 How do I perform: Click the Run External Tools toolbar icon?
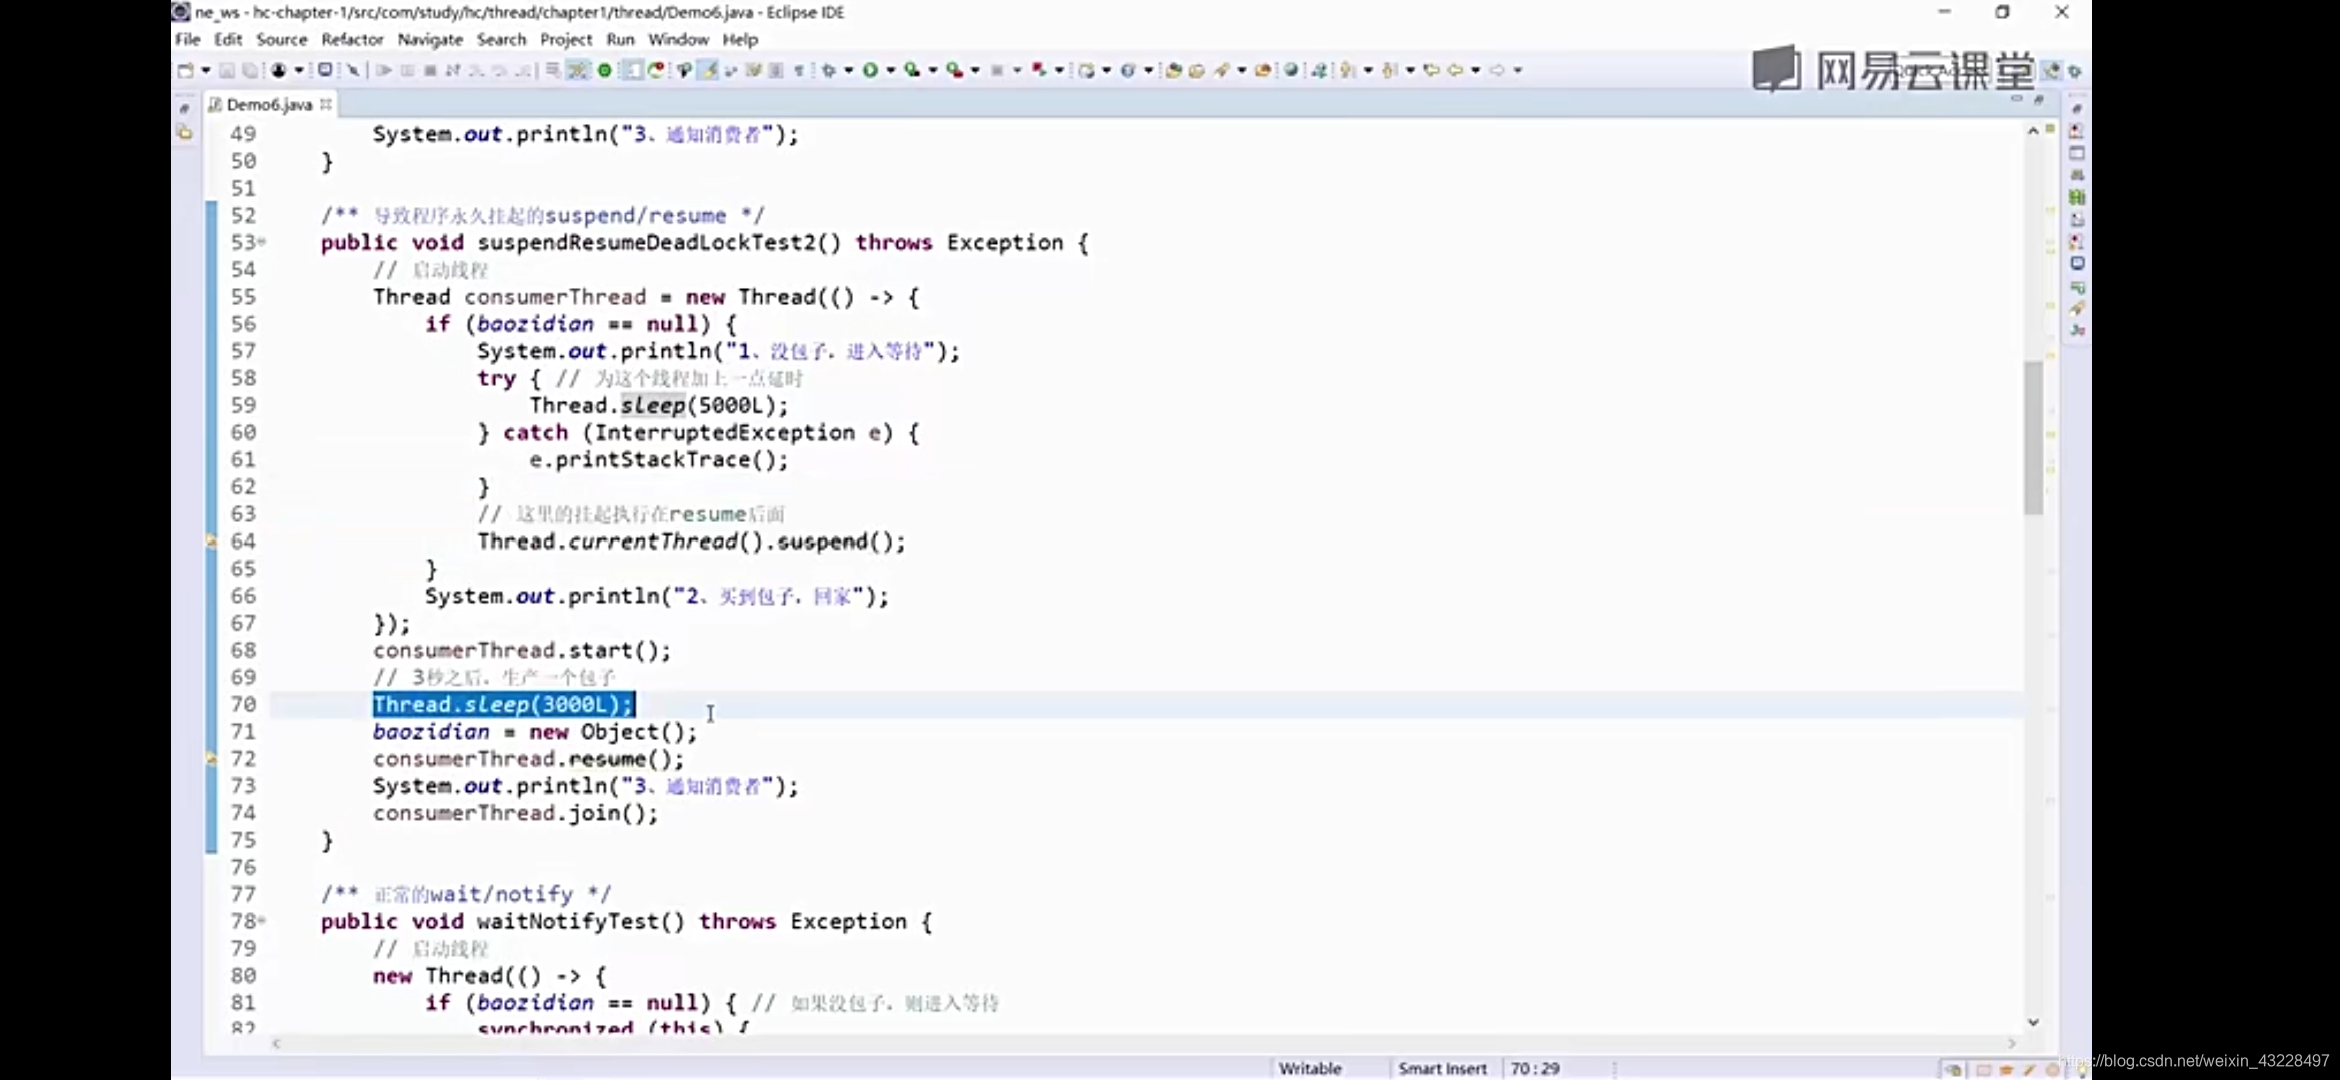pos(956,70)
